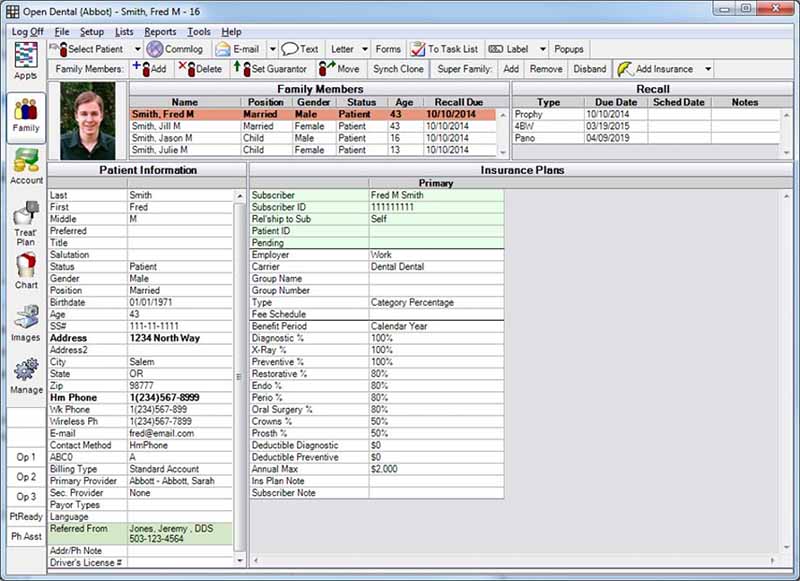The image size is (800, 581).
Task: Open the To Task List checklist
Action: tap(445, 49)
